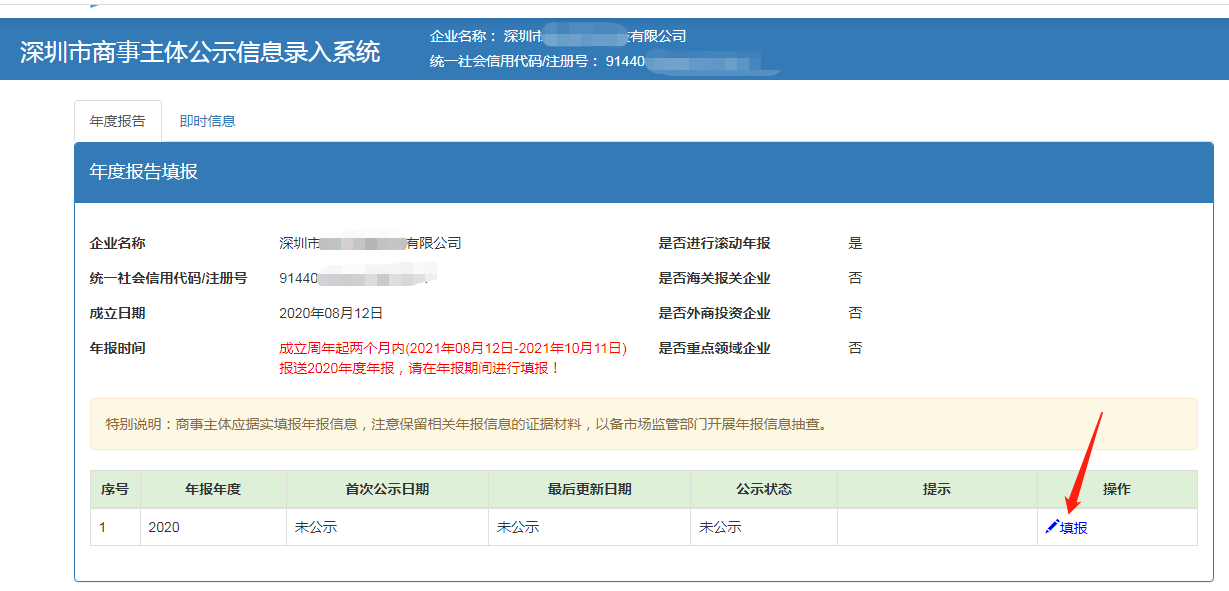Click 未公示 under 最后更新日期

click(x=518, y=527)
